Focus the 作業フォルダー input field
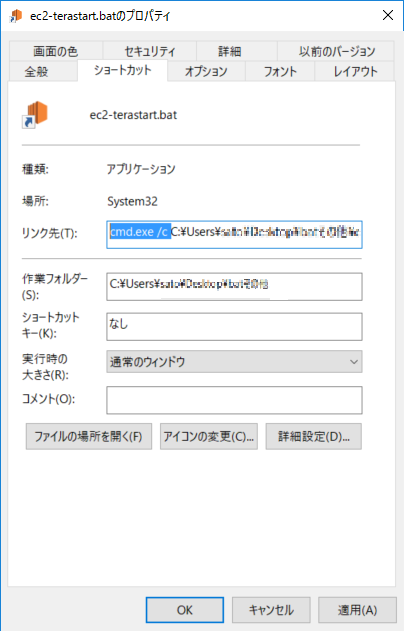 (234, 287)
